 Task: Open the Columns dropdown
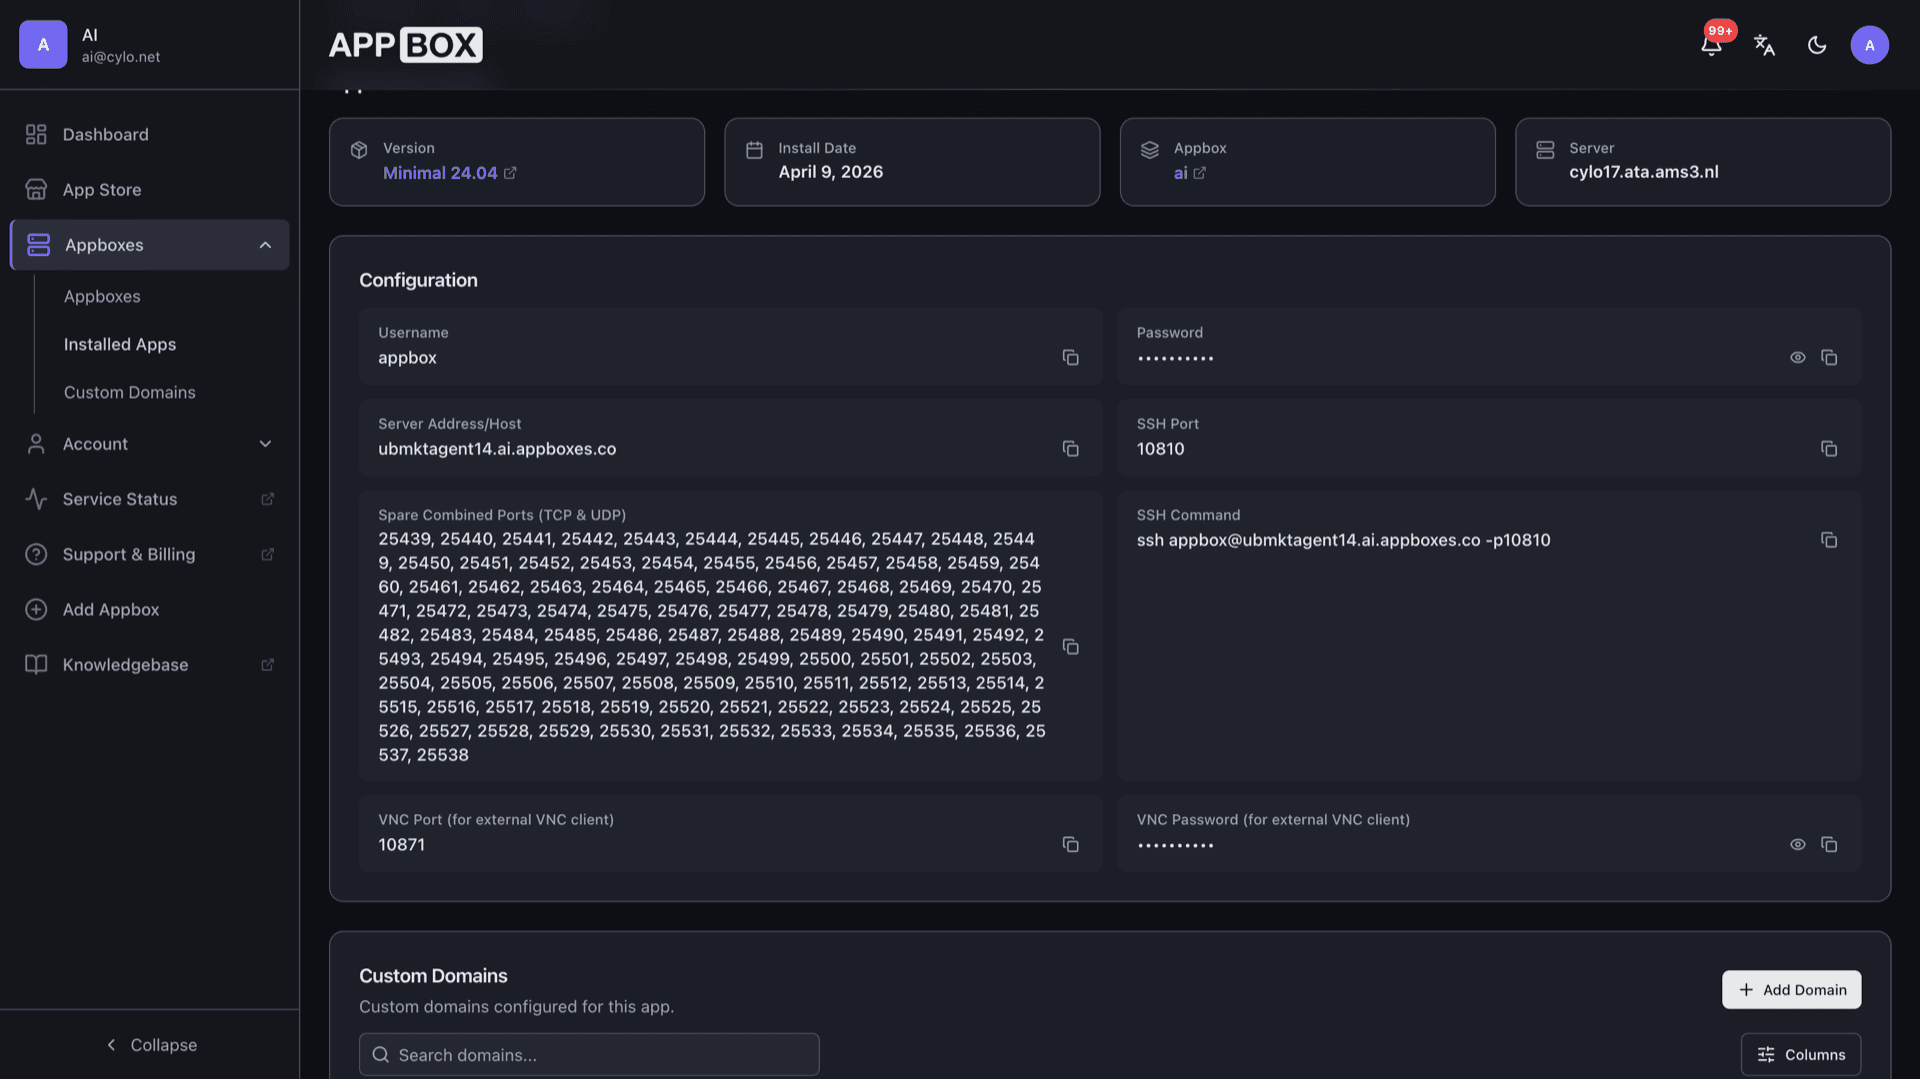tap(1800, 1054)
